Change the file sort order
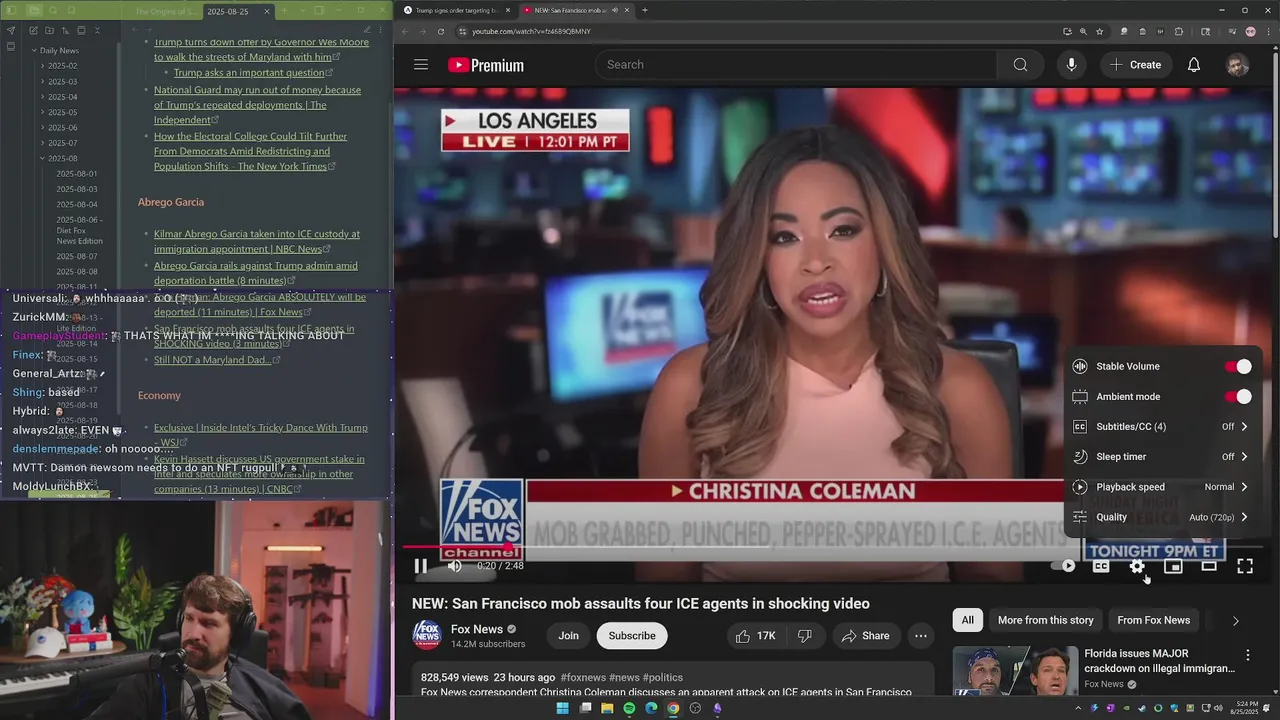Screen dimensions: 1280x720 [x=65, y=31]
